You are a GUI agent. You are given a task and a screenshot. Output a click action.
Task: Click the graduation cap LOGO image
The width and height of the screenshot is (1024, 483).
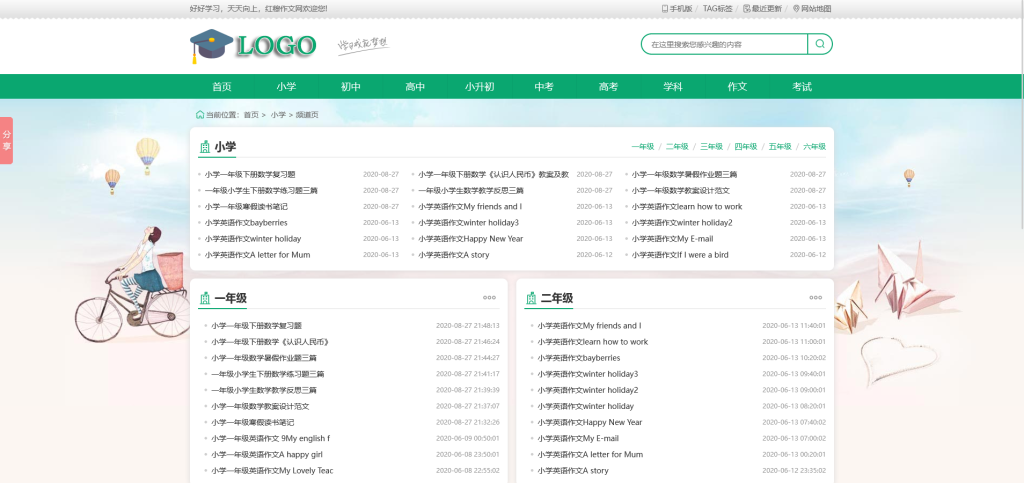click(253, 45)
